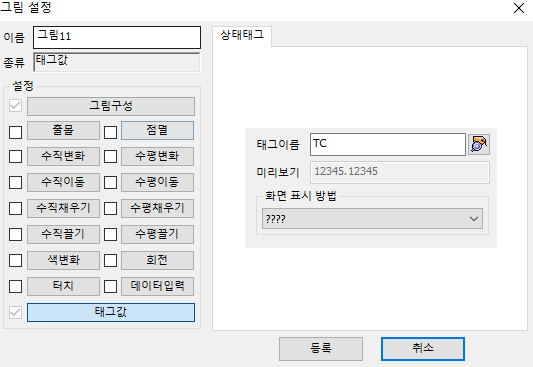Expand the 화면 표시 방법 dropdown
Screen dimensions: 533x367
372,219
